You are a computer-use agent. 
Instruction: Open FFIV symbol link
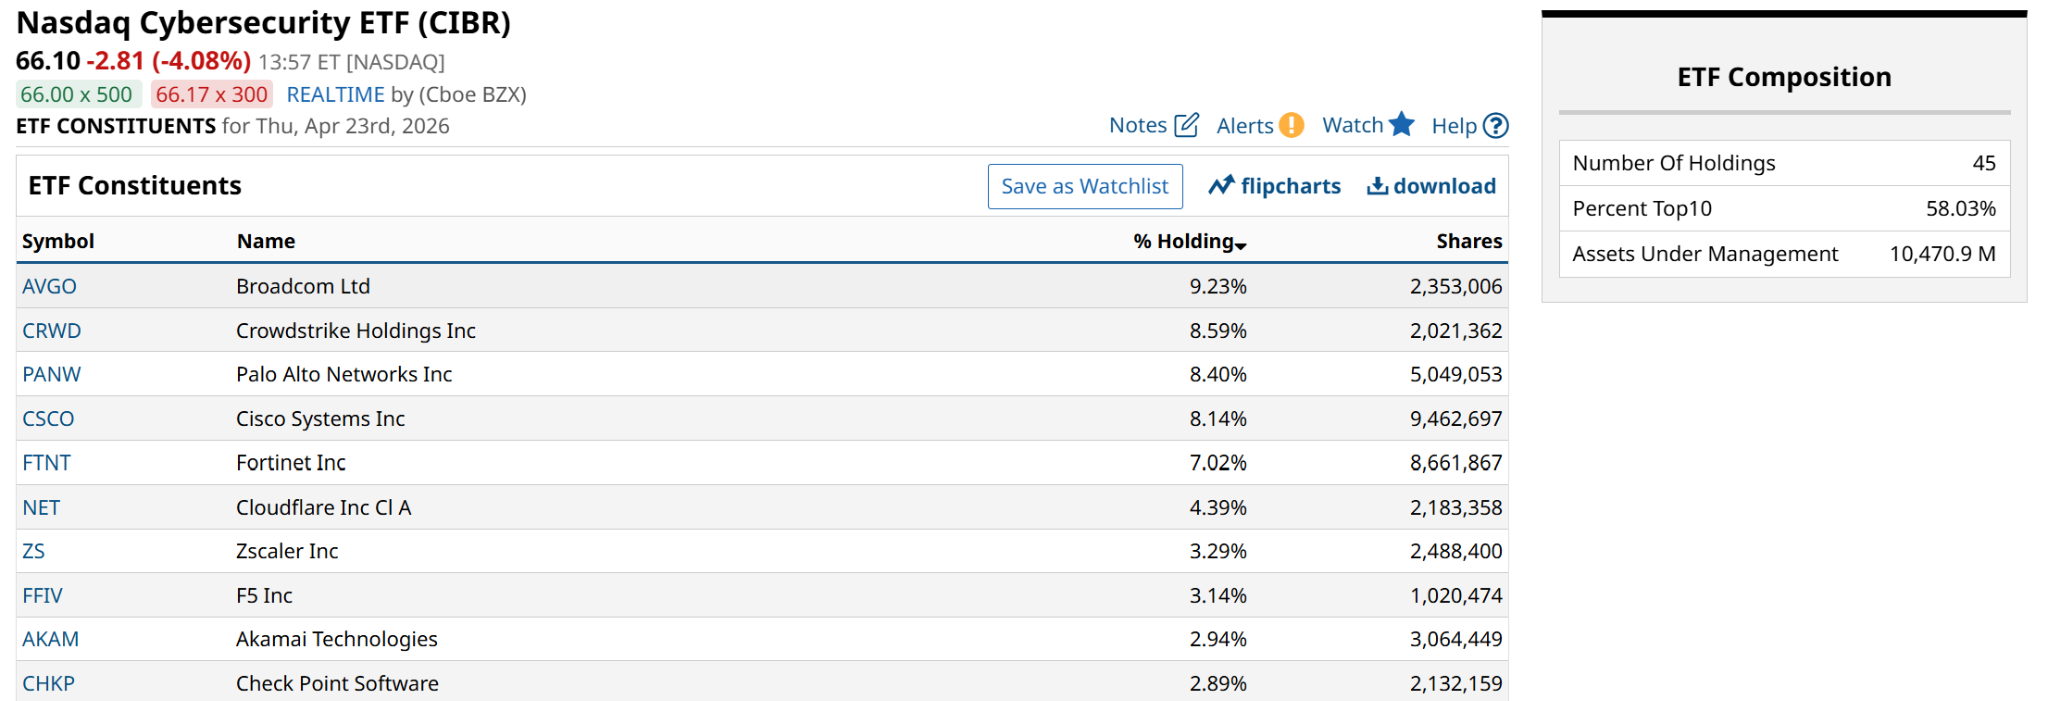click(42, 595)
